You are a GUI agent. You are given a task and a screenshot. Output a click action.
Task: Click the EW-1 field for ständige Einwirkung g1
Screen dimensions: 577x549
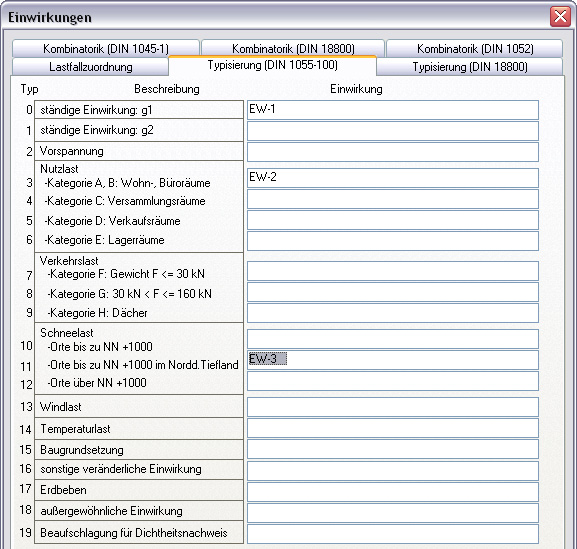pos(393,110)
